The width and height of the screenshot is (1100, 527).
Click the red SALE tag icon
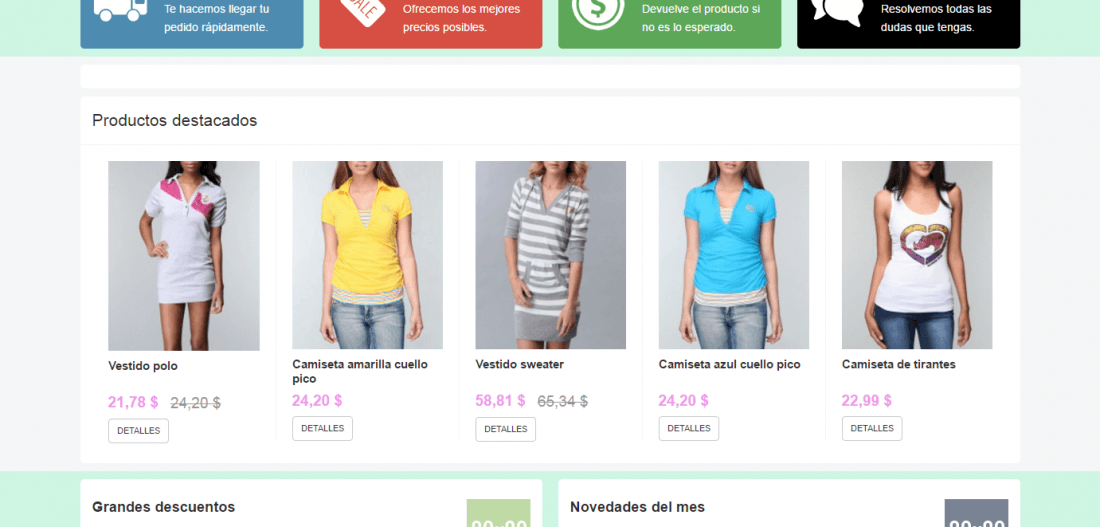pyautogui.click(x=363, y=12)
